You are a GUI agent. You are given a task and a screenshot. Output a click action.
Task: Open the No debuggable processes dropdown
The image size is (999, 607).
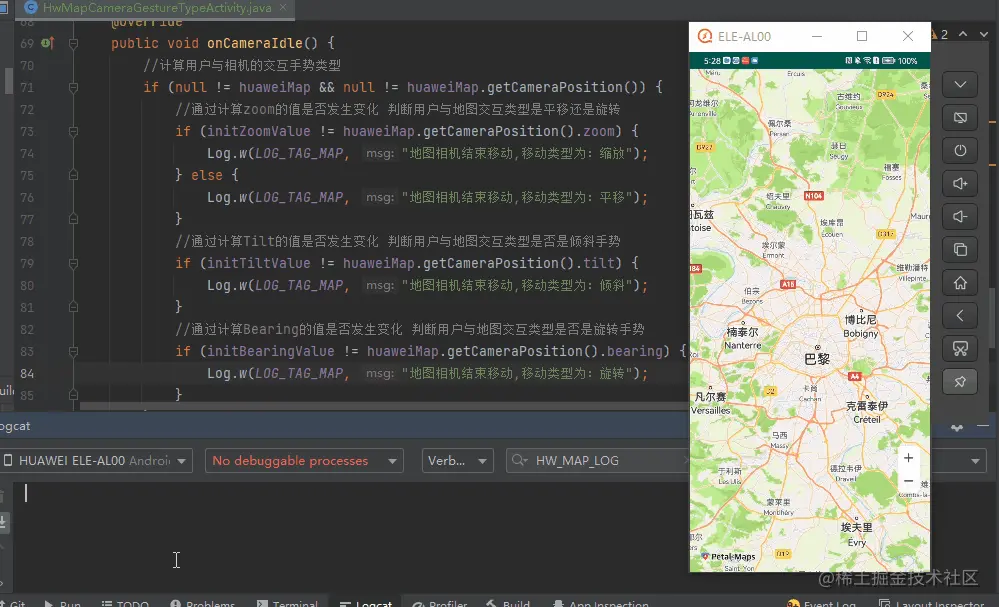[304, 461]
